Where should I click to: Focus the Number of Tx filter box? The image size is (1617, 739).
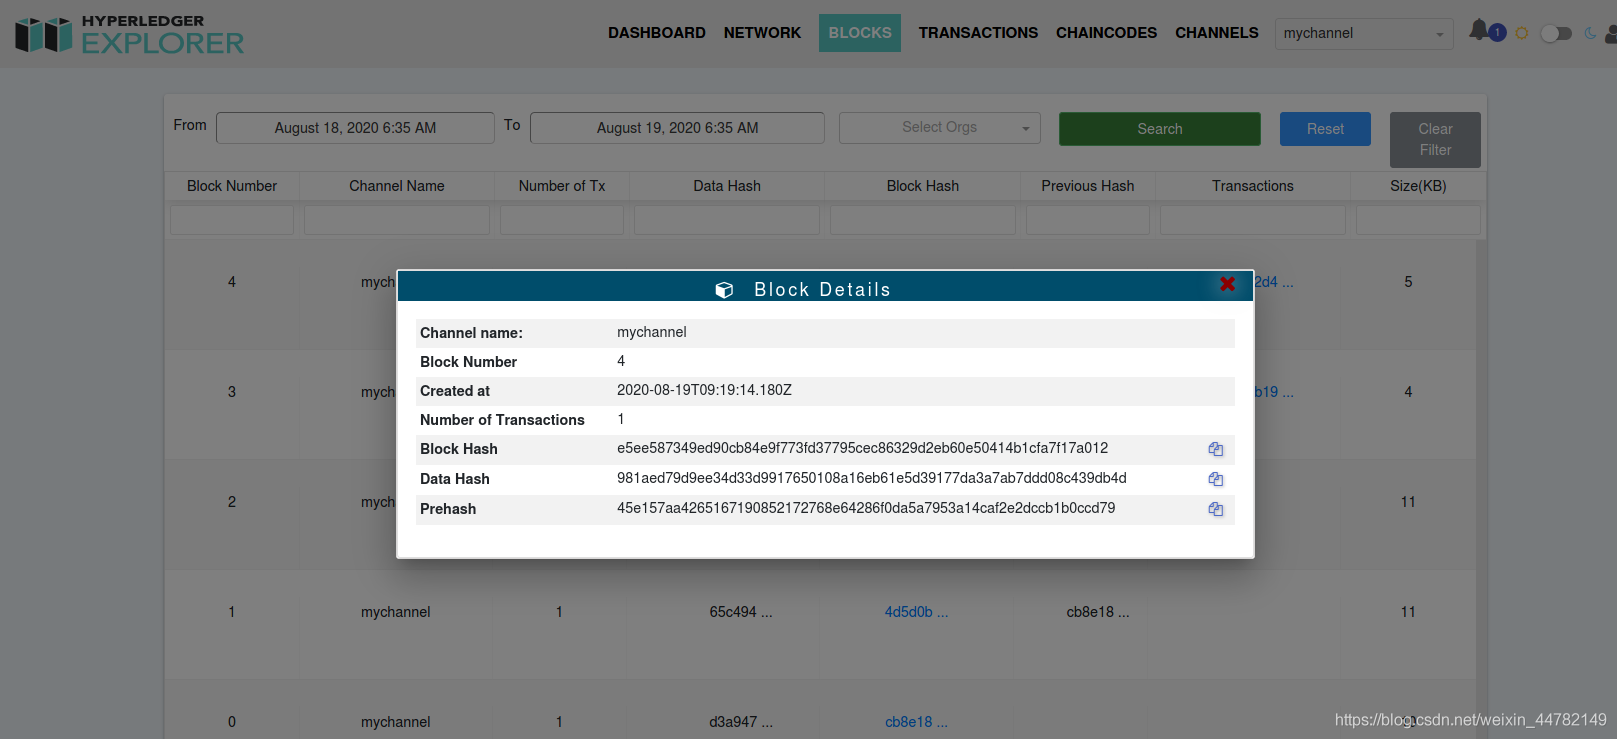562,220
